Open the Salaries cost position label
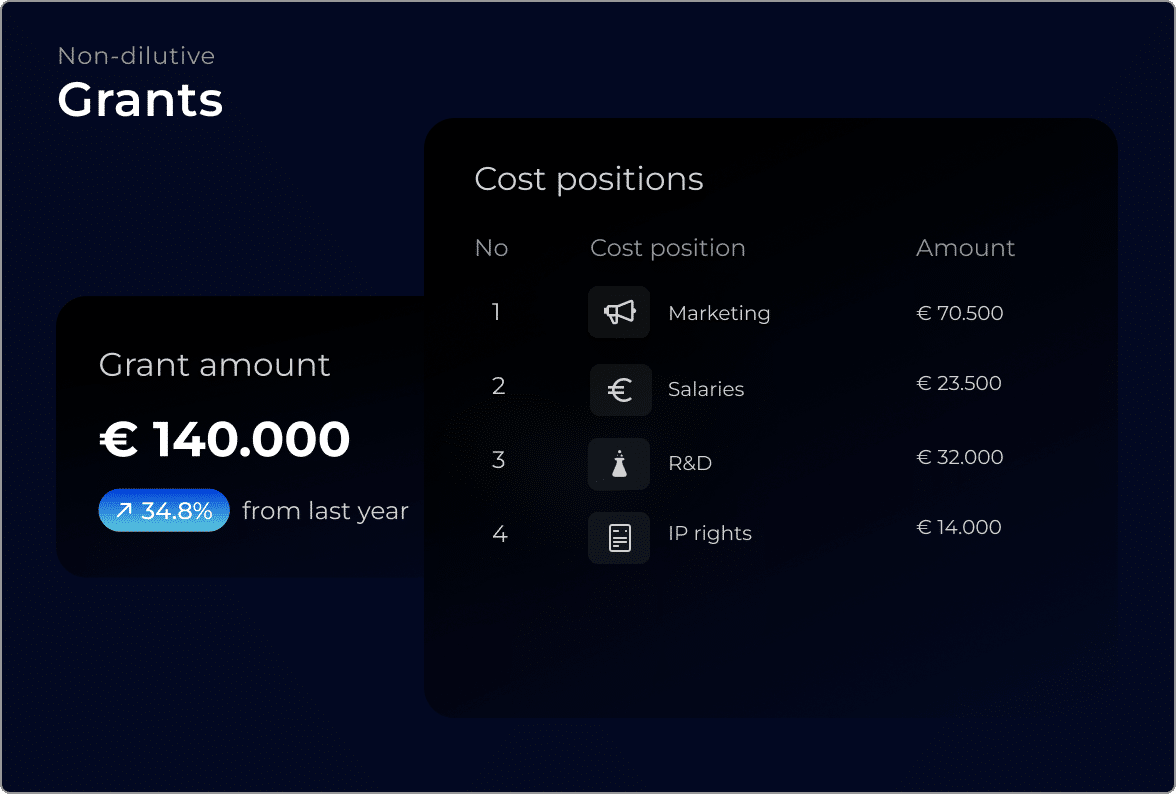This screenshot has height=794, width=1176. point(706,389)
